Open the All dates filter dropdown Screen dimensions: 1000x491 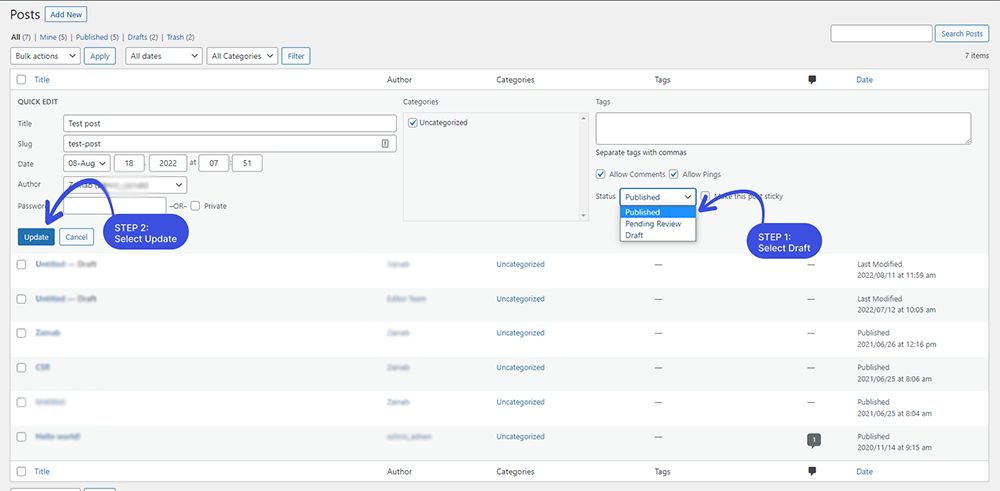(x=164, y=56)
